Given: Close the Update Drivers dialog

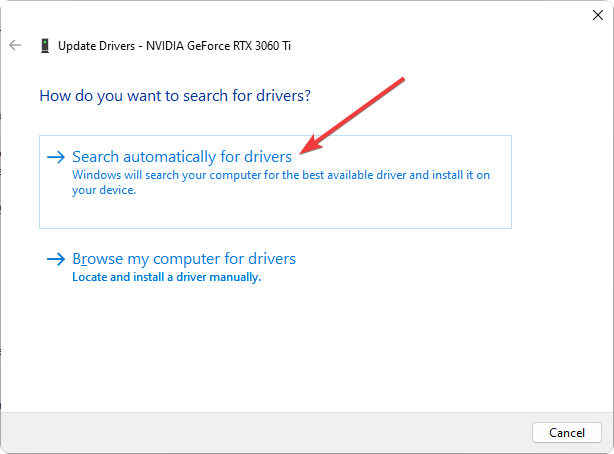Looking at the screenshot, I should coord(598,15).
